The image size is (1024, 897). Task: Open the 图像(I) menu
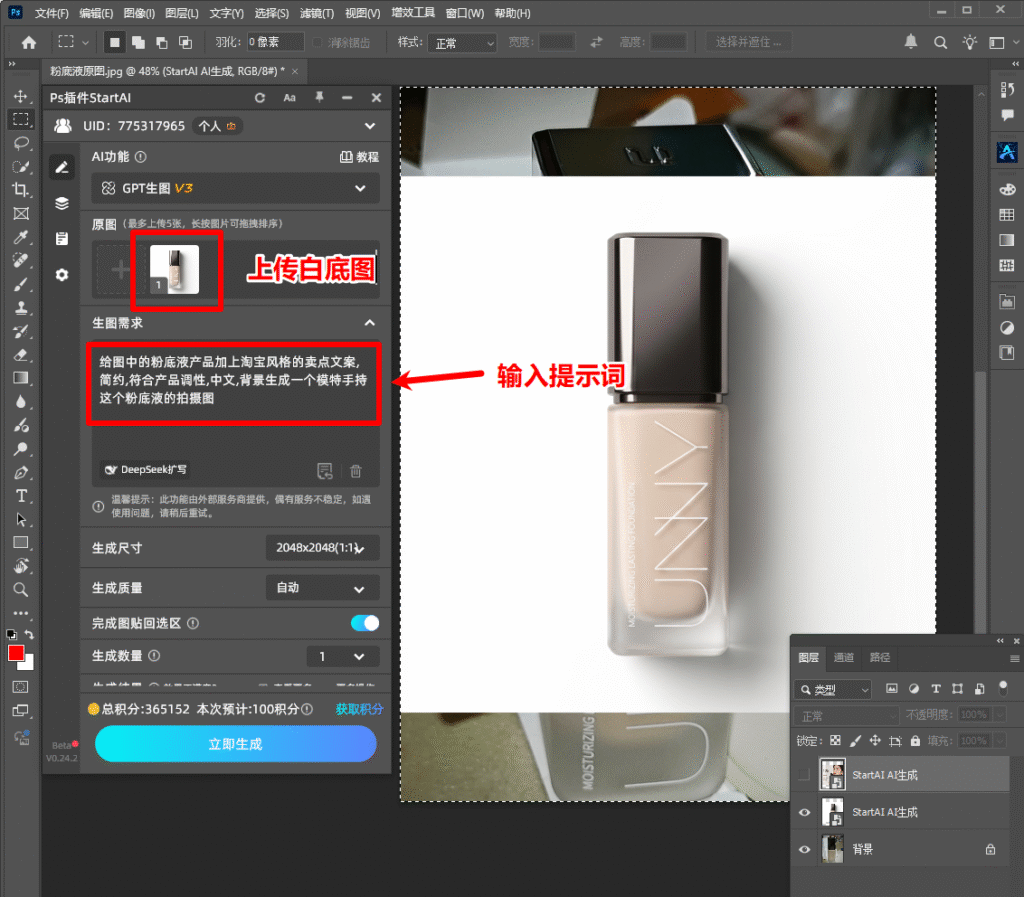coord(139,13)
